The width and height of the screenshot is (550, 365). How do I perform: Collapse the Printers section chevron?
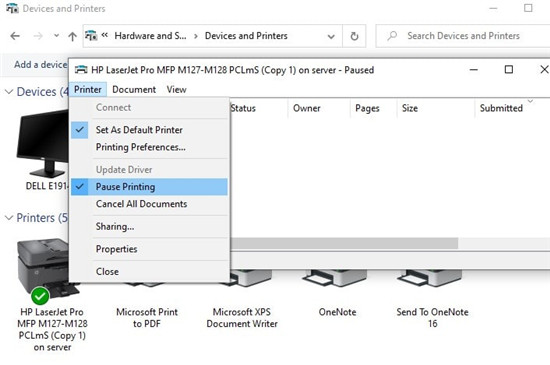(9, 218)
